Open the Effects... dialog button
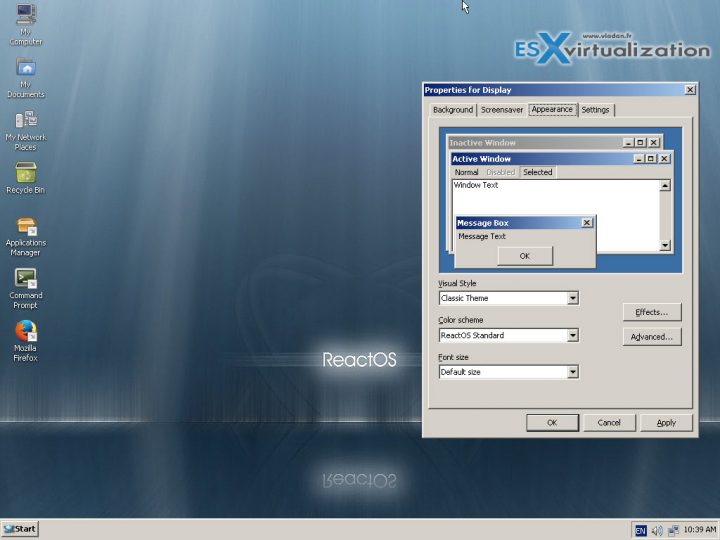Screen dimensions: 720x540 [x=652, y=312]
